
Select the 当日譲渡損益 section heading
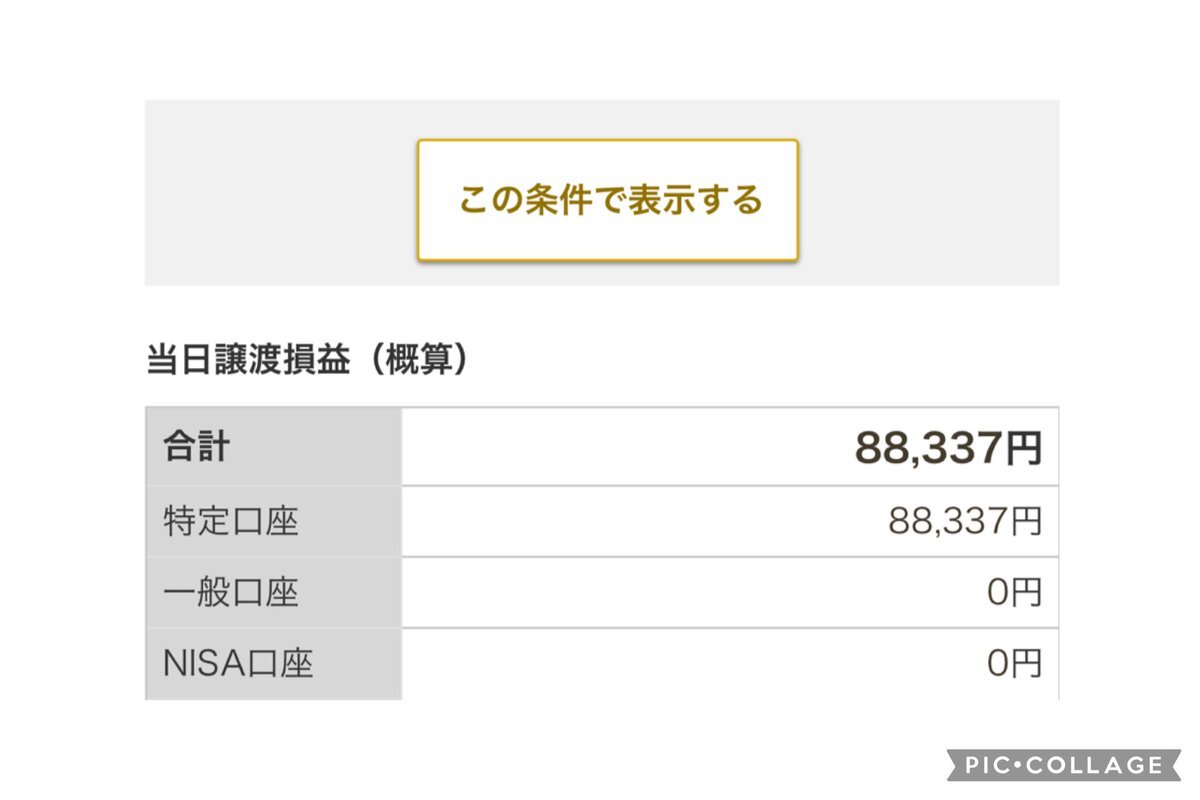pos(248,362)
